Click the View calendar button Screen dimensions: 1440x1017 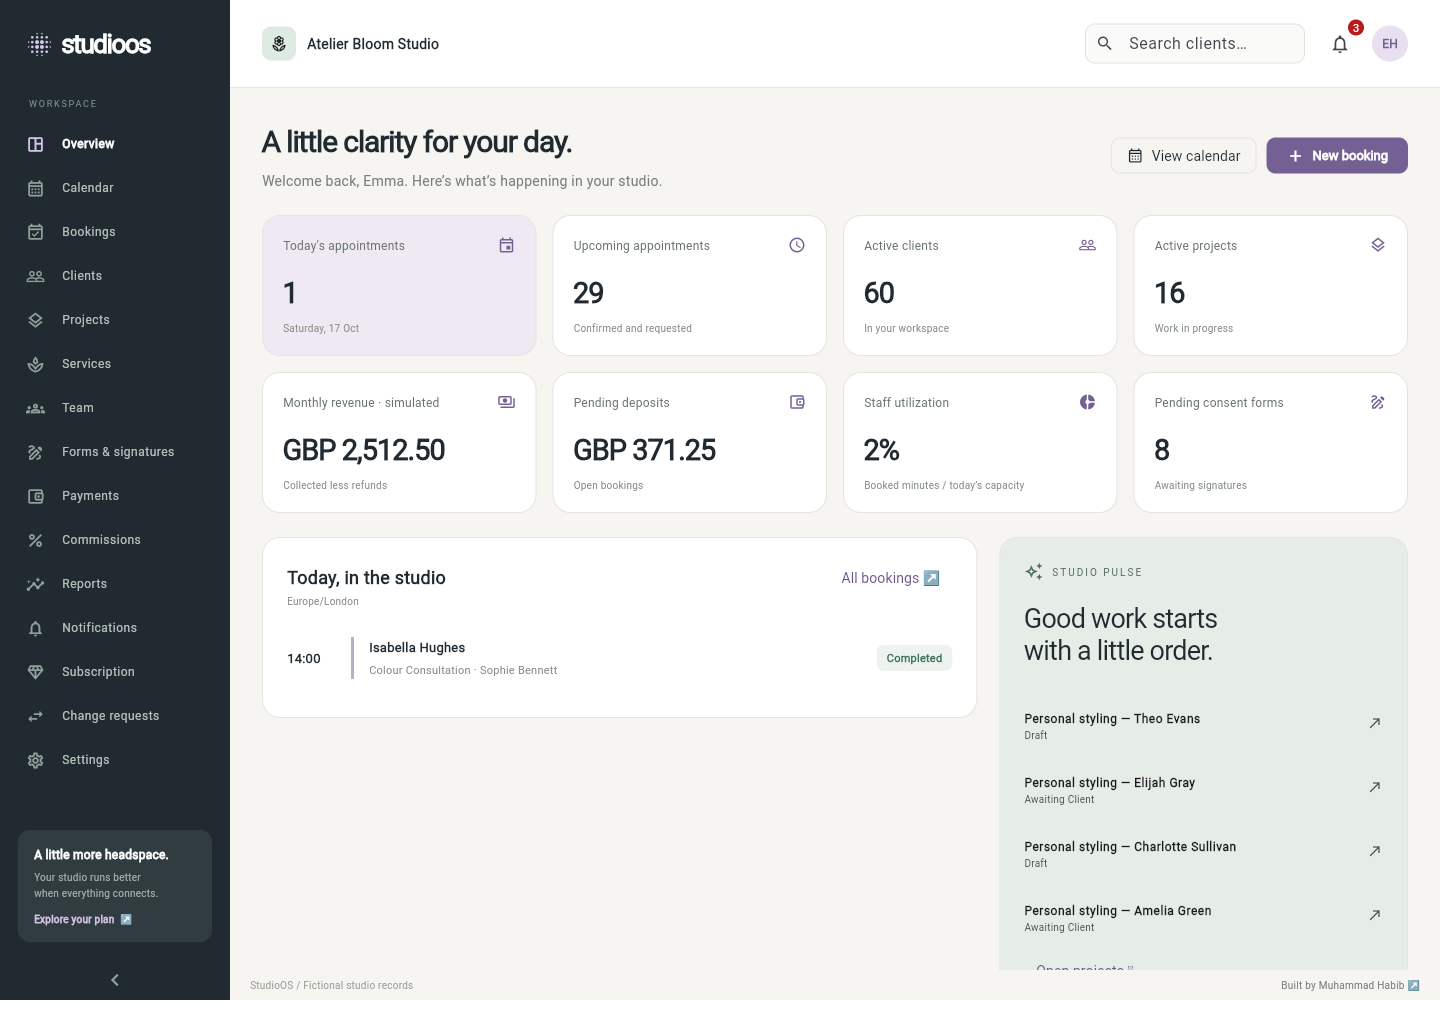click(x=1184, y=156)
